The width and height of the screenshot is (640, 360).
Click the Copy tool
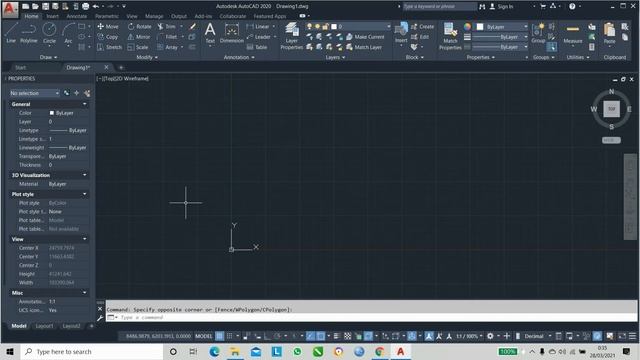[x=108, y=37]
